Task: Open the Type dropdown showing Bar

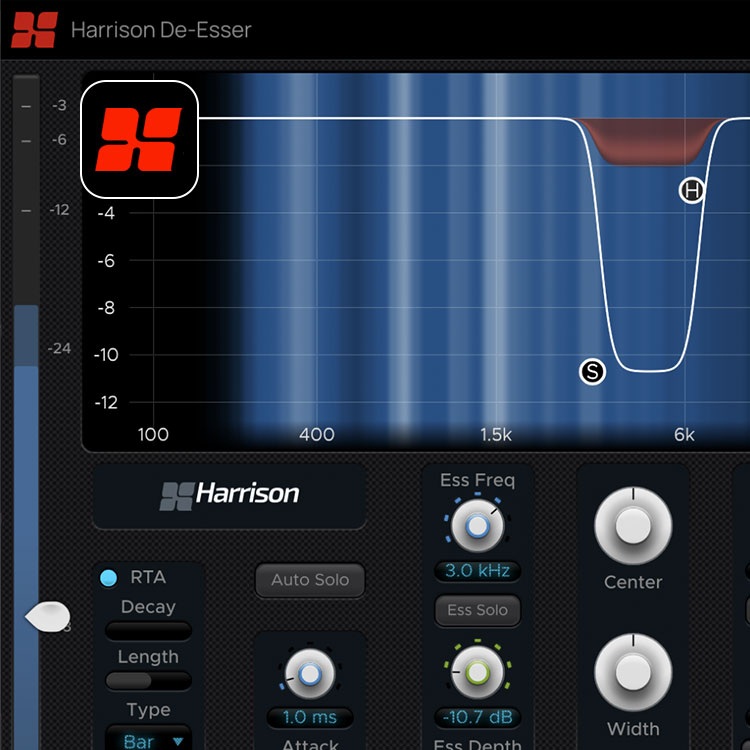Action: click(148, 740)
